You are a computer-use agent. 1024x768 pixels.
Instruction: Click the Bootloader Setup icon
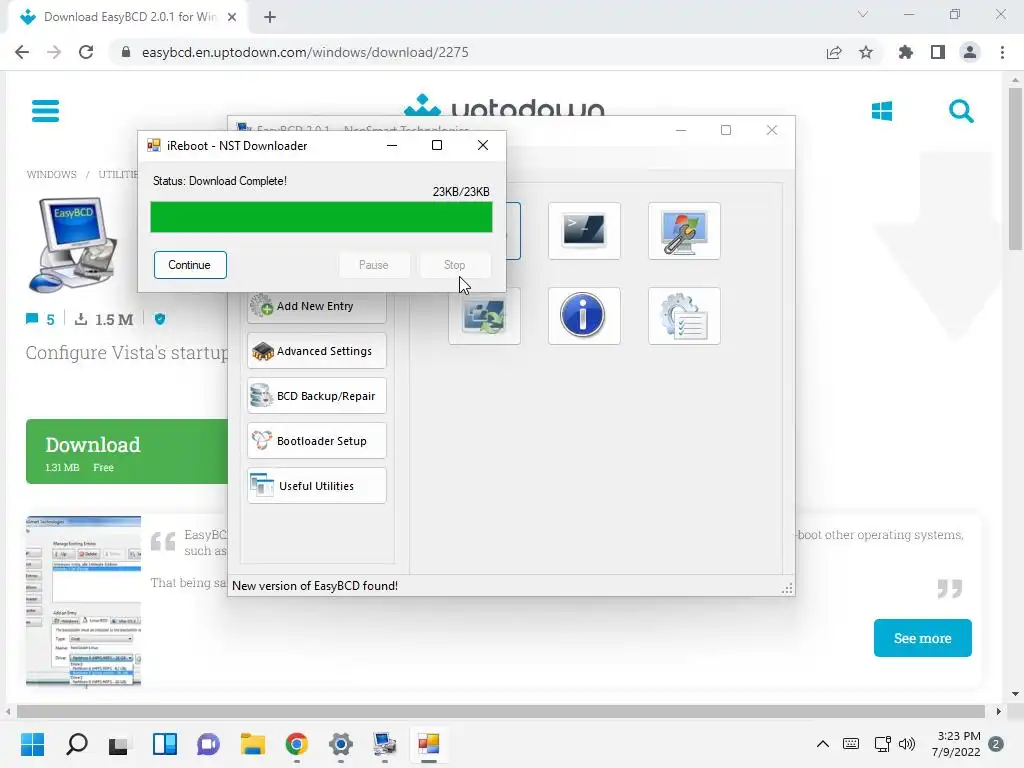coord(262,441)
